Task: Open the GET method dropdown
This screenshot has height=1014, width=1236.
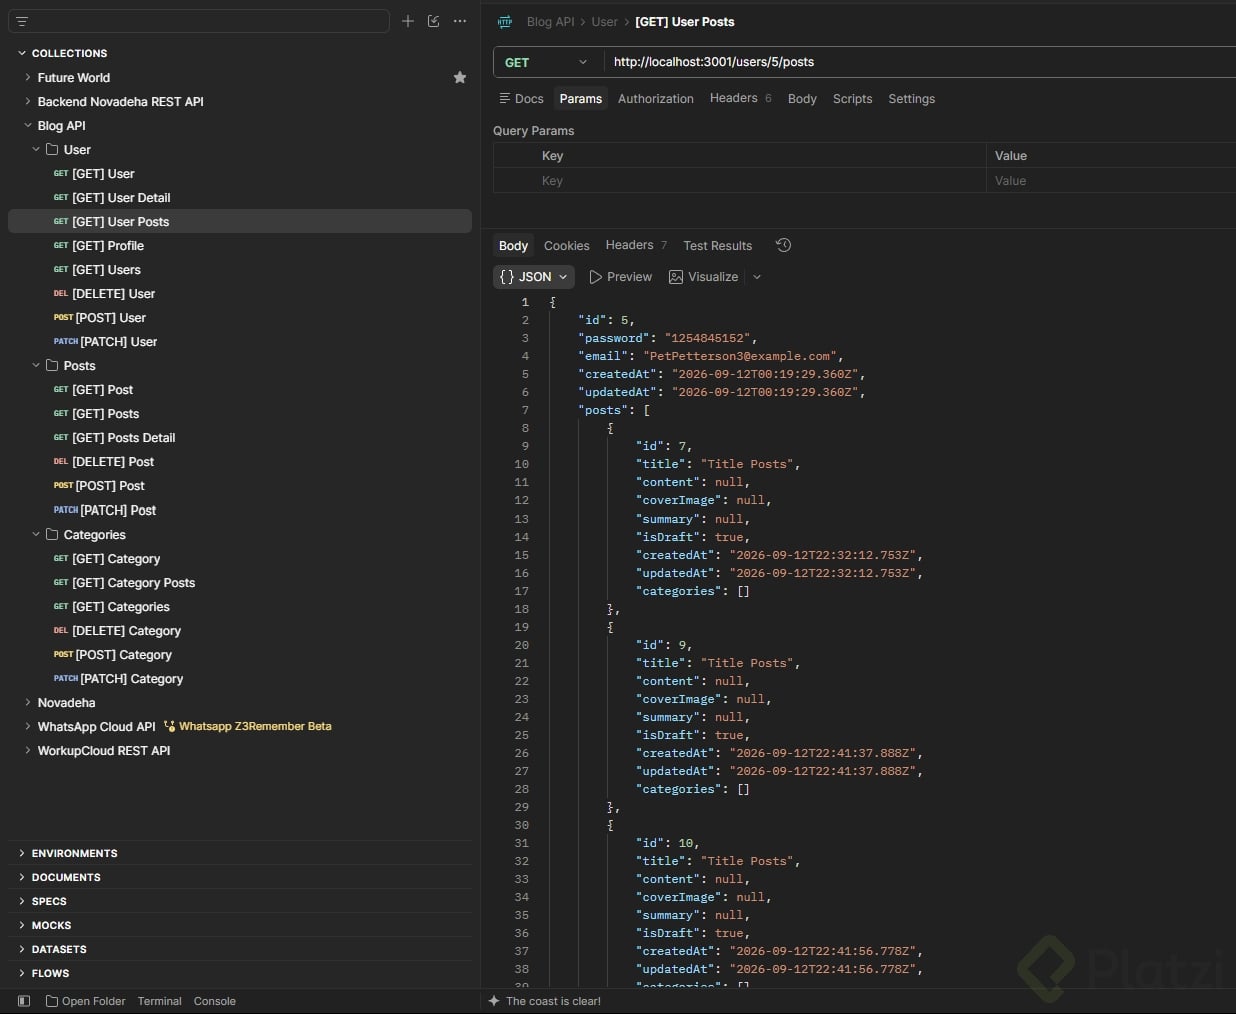Action: [x=547, y=62]
